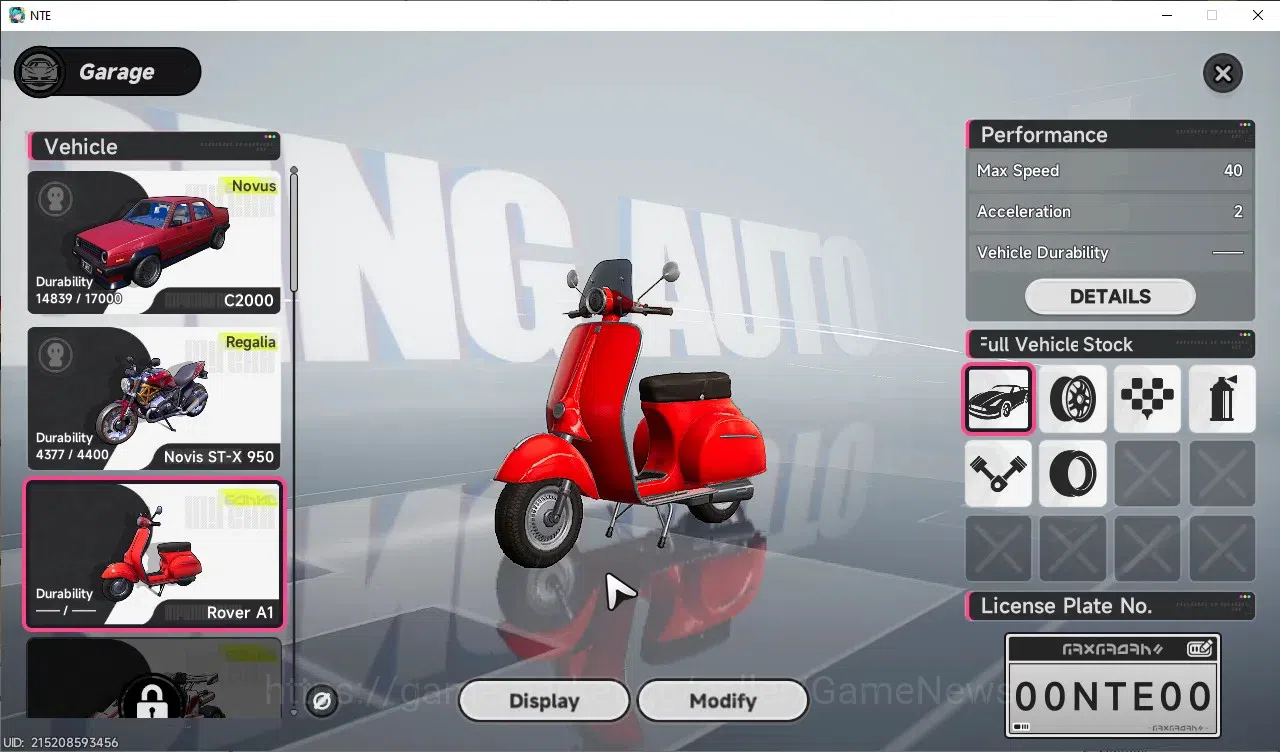
Task: Select the Novus C2000 car card
Action: point(154,242)
